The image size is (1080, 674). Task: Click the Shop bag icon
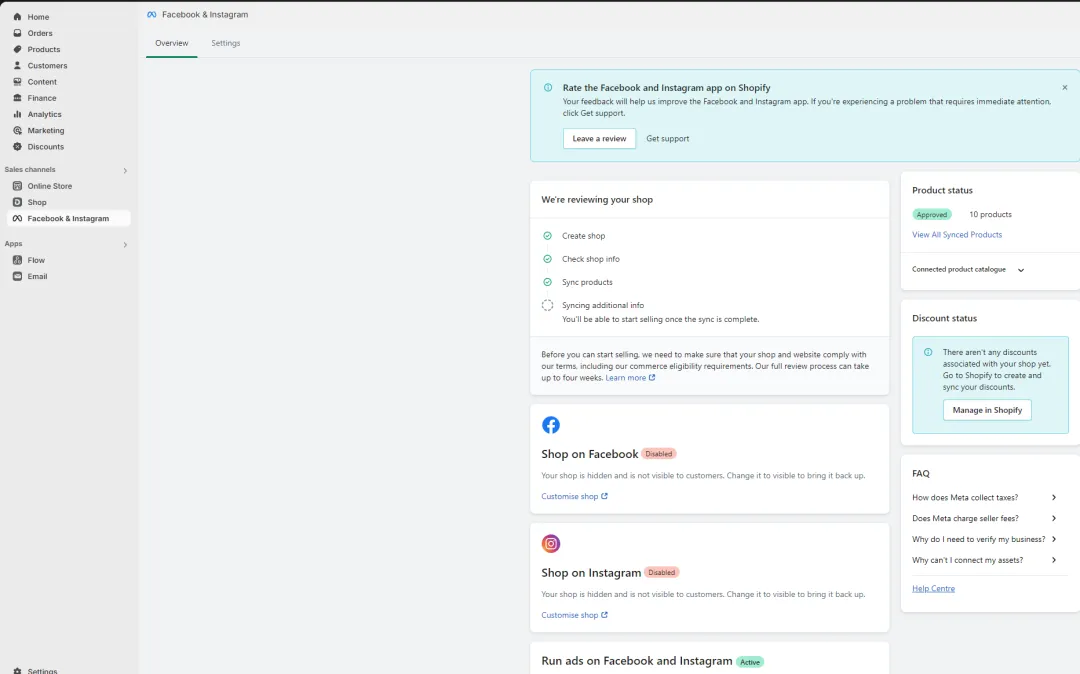pos(17,202)
